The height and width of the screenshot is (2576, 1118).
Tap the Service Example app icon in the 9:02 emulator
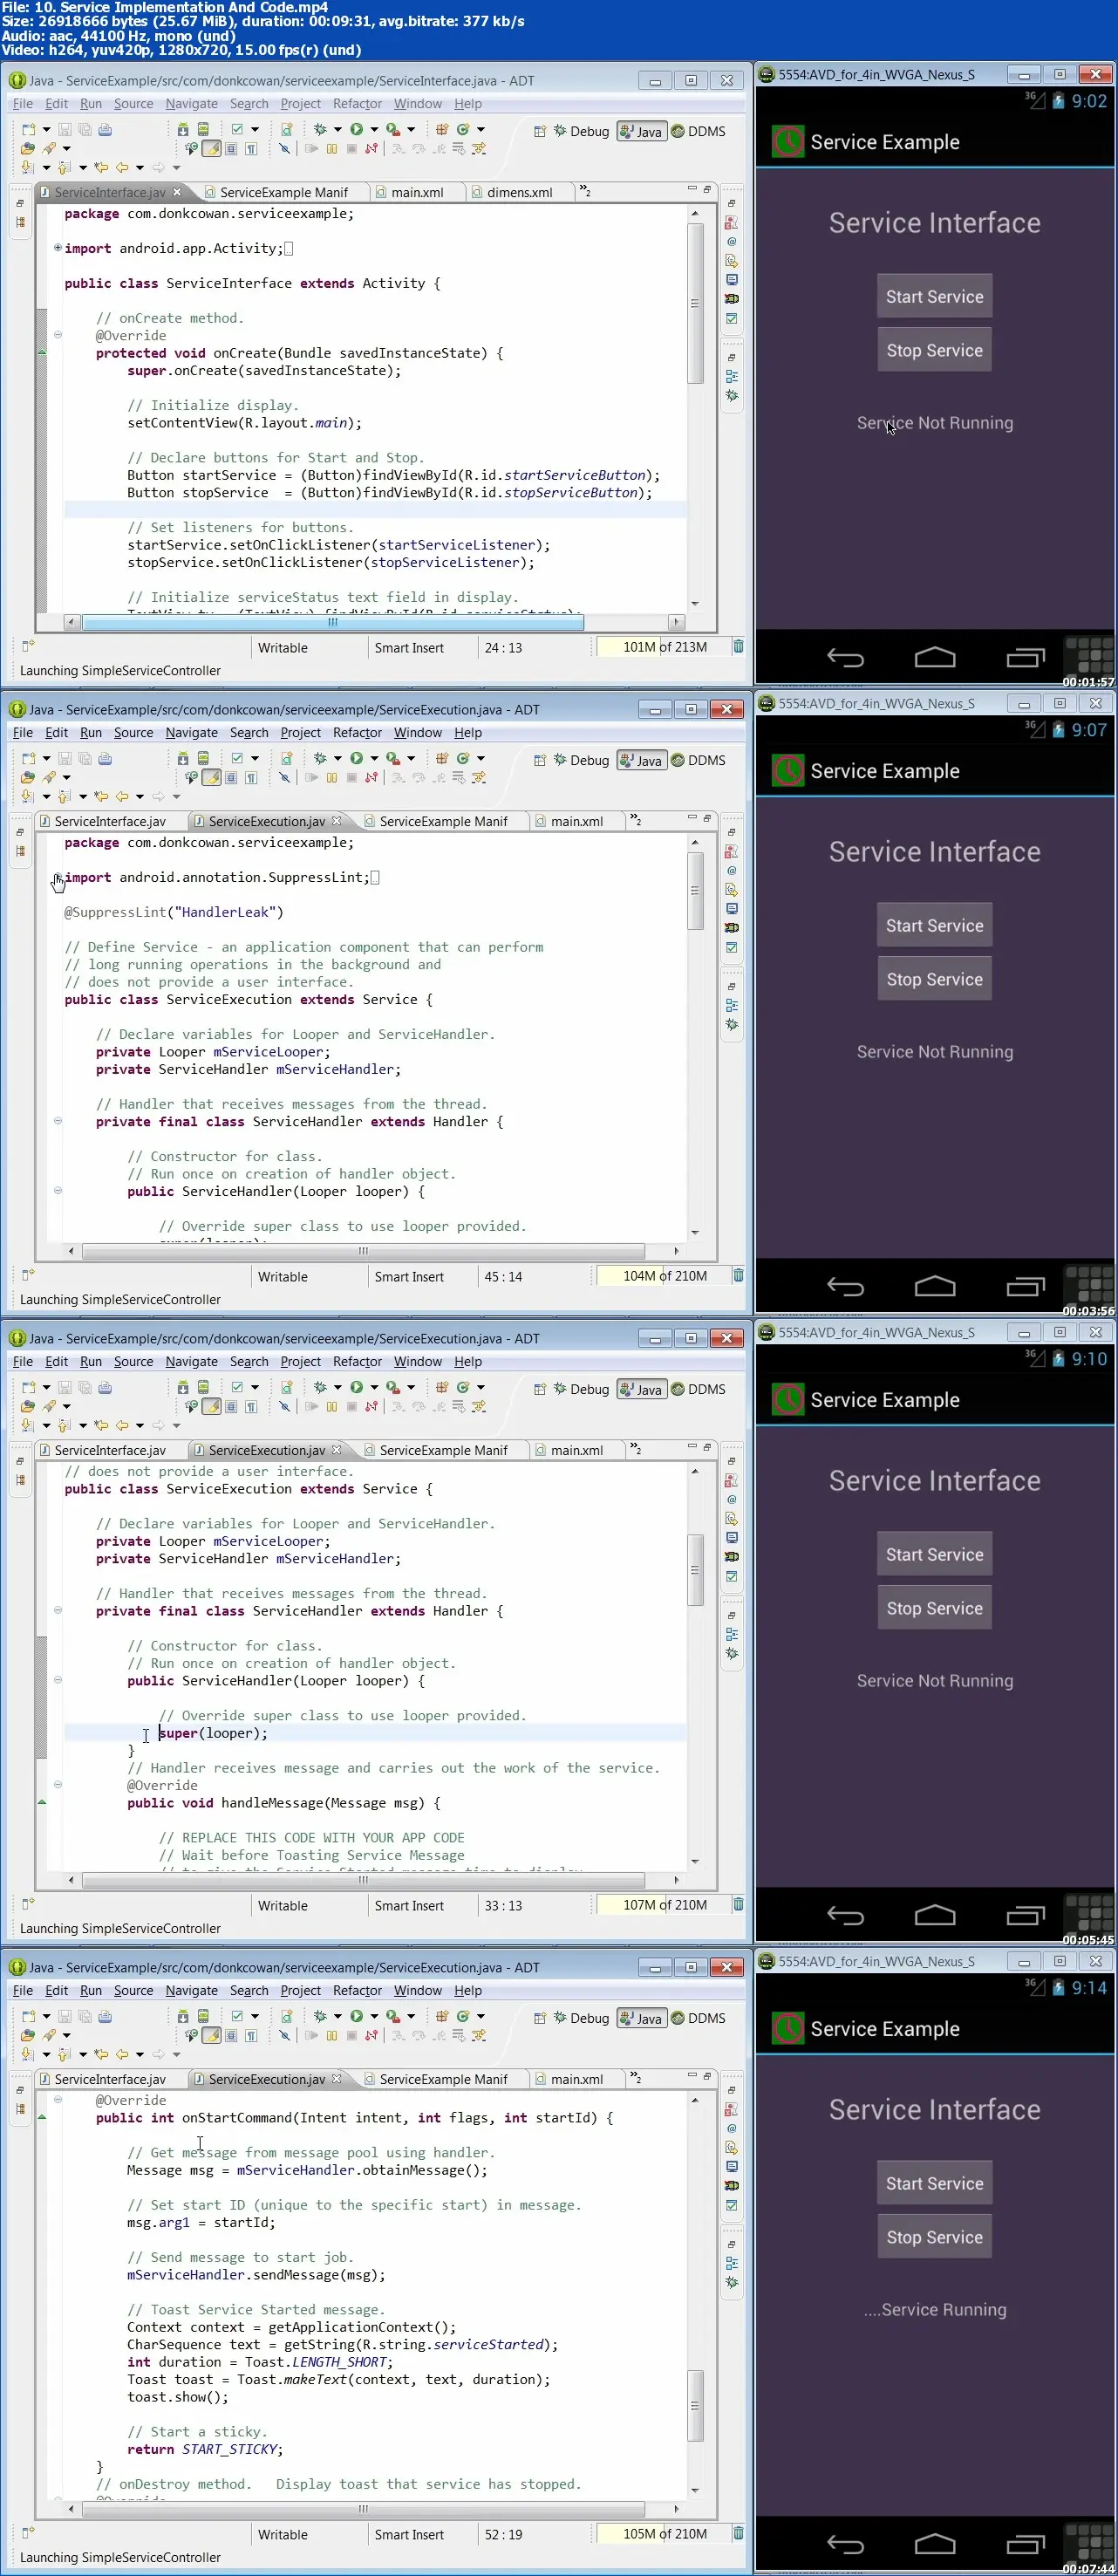coord(788,142)
